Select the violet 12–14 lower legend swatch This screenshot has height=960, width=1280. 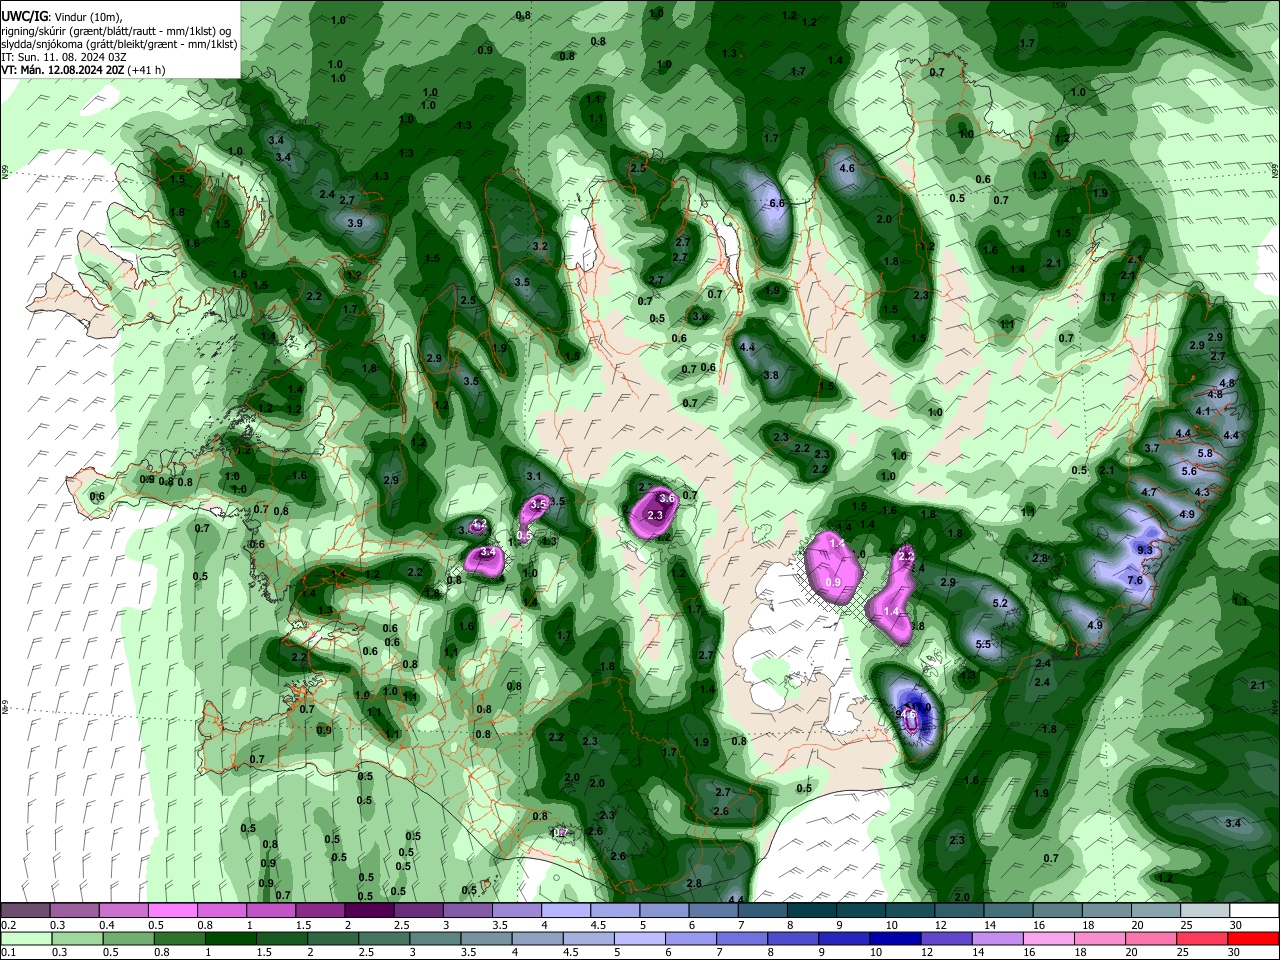pyautogui.click(x=945, y=939)
